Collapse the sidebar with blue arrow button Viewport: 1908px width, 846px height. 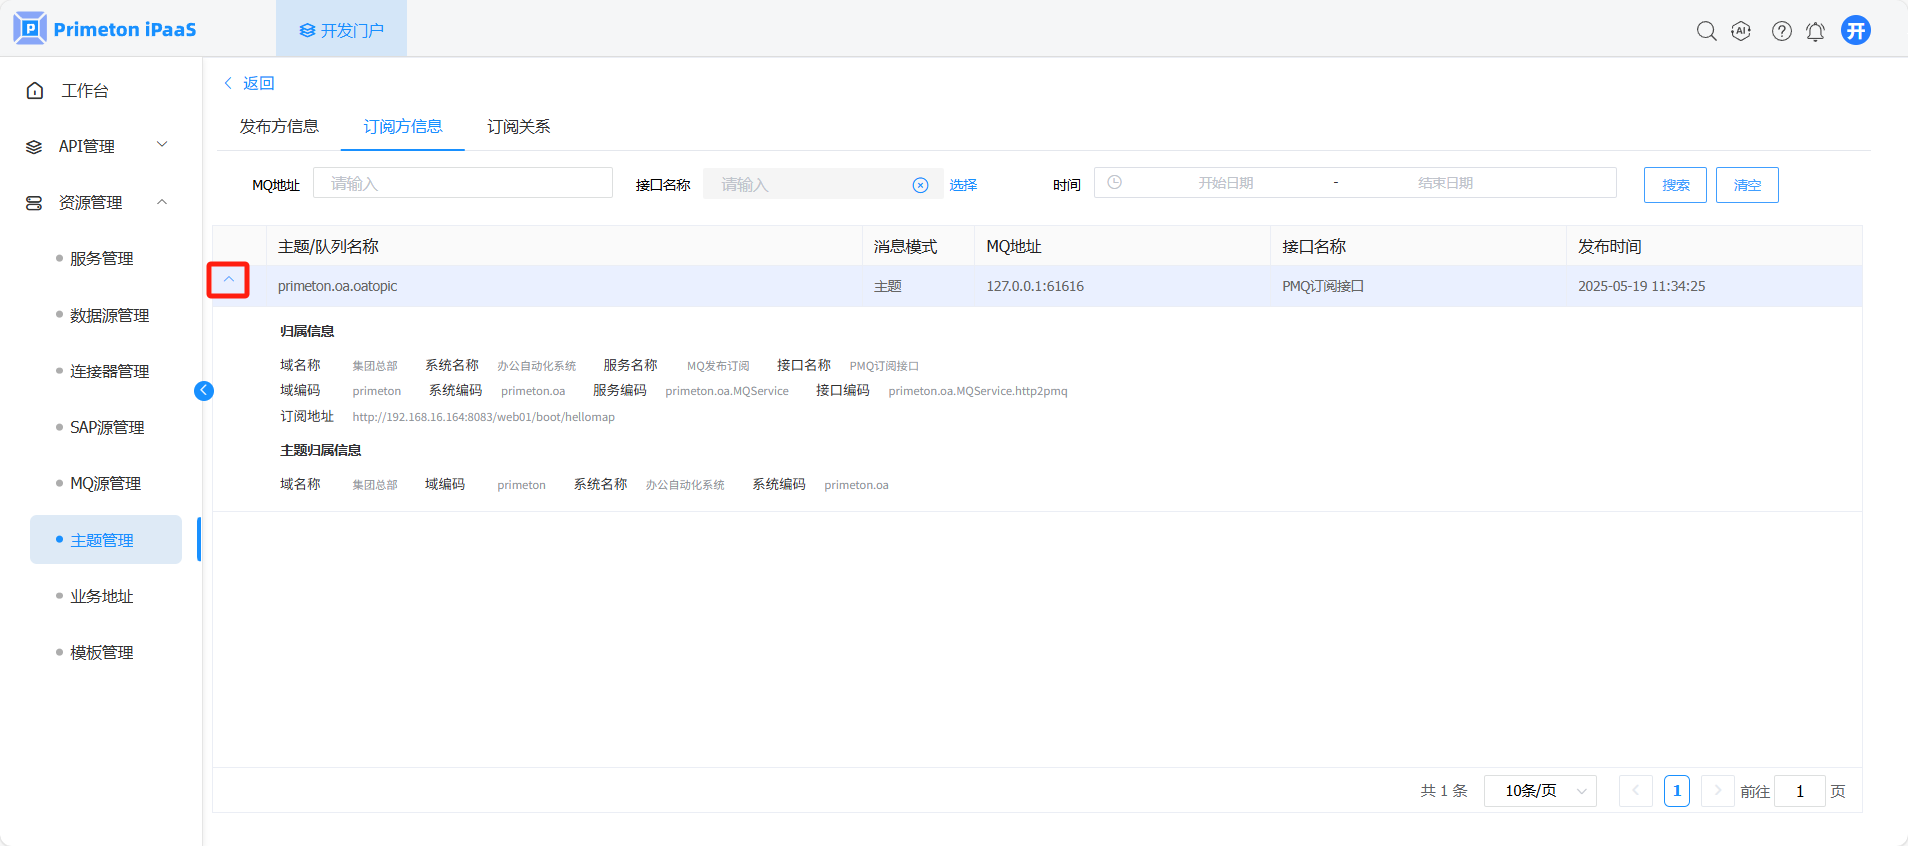pos(204,391)
